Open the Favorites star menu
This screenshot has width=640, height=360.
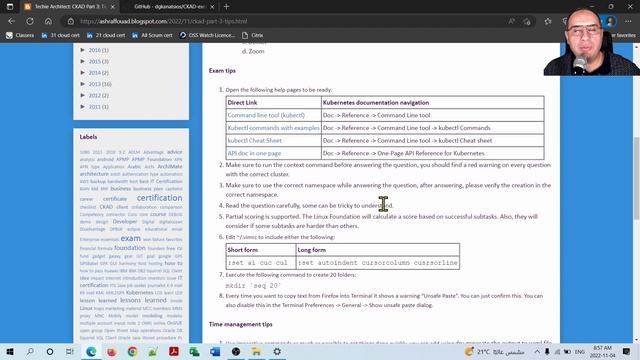click(548, 21)
